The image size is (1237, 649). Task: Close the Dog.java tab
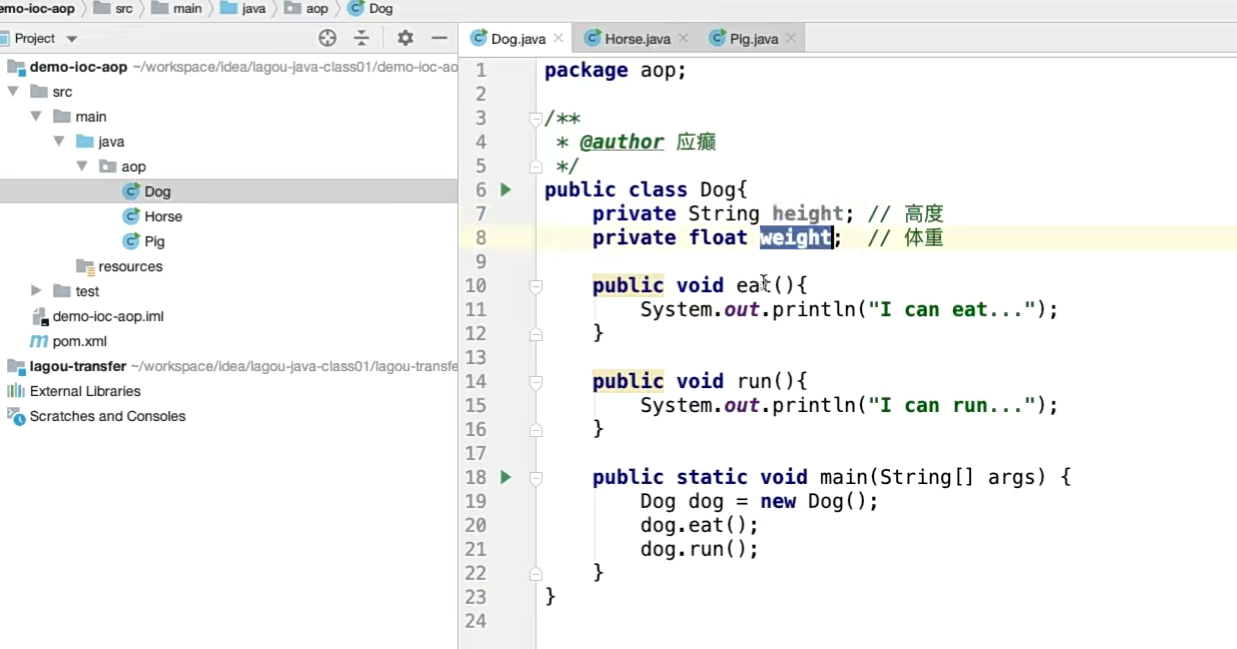[x=559, y=39]
